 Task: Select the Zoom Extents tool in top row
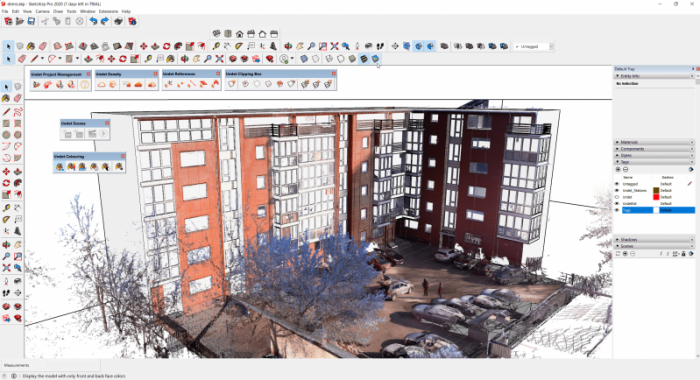point(334,46)
